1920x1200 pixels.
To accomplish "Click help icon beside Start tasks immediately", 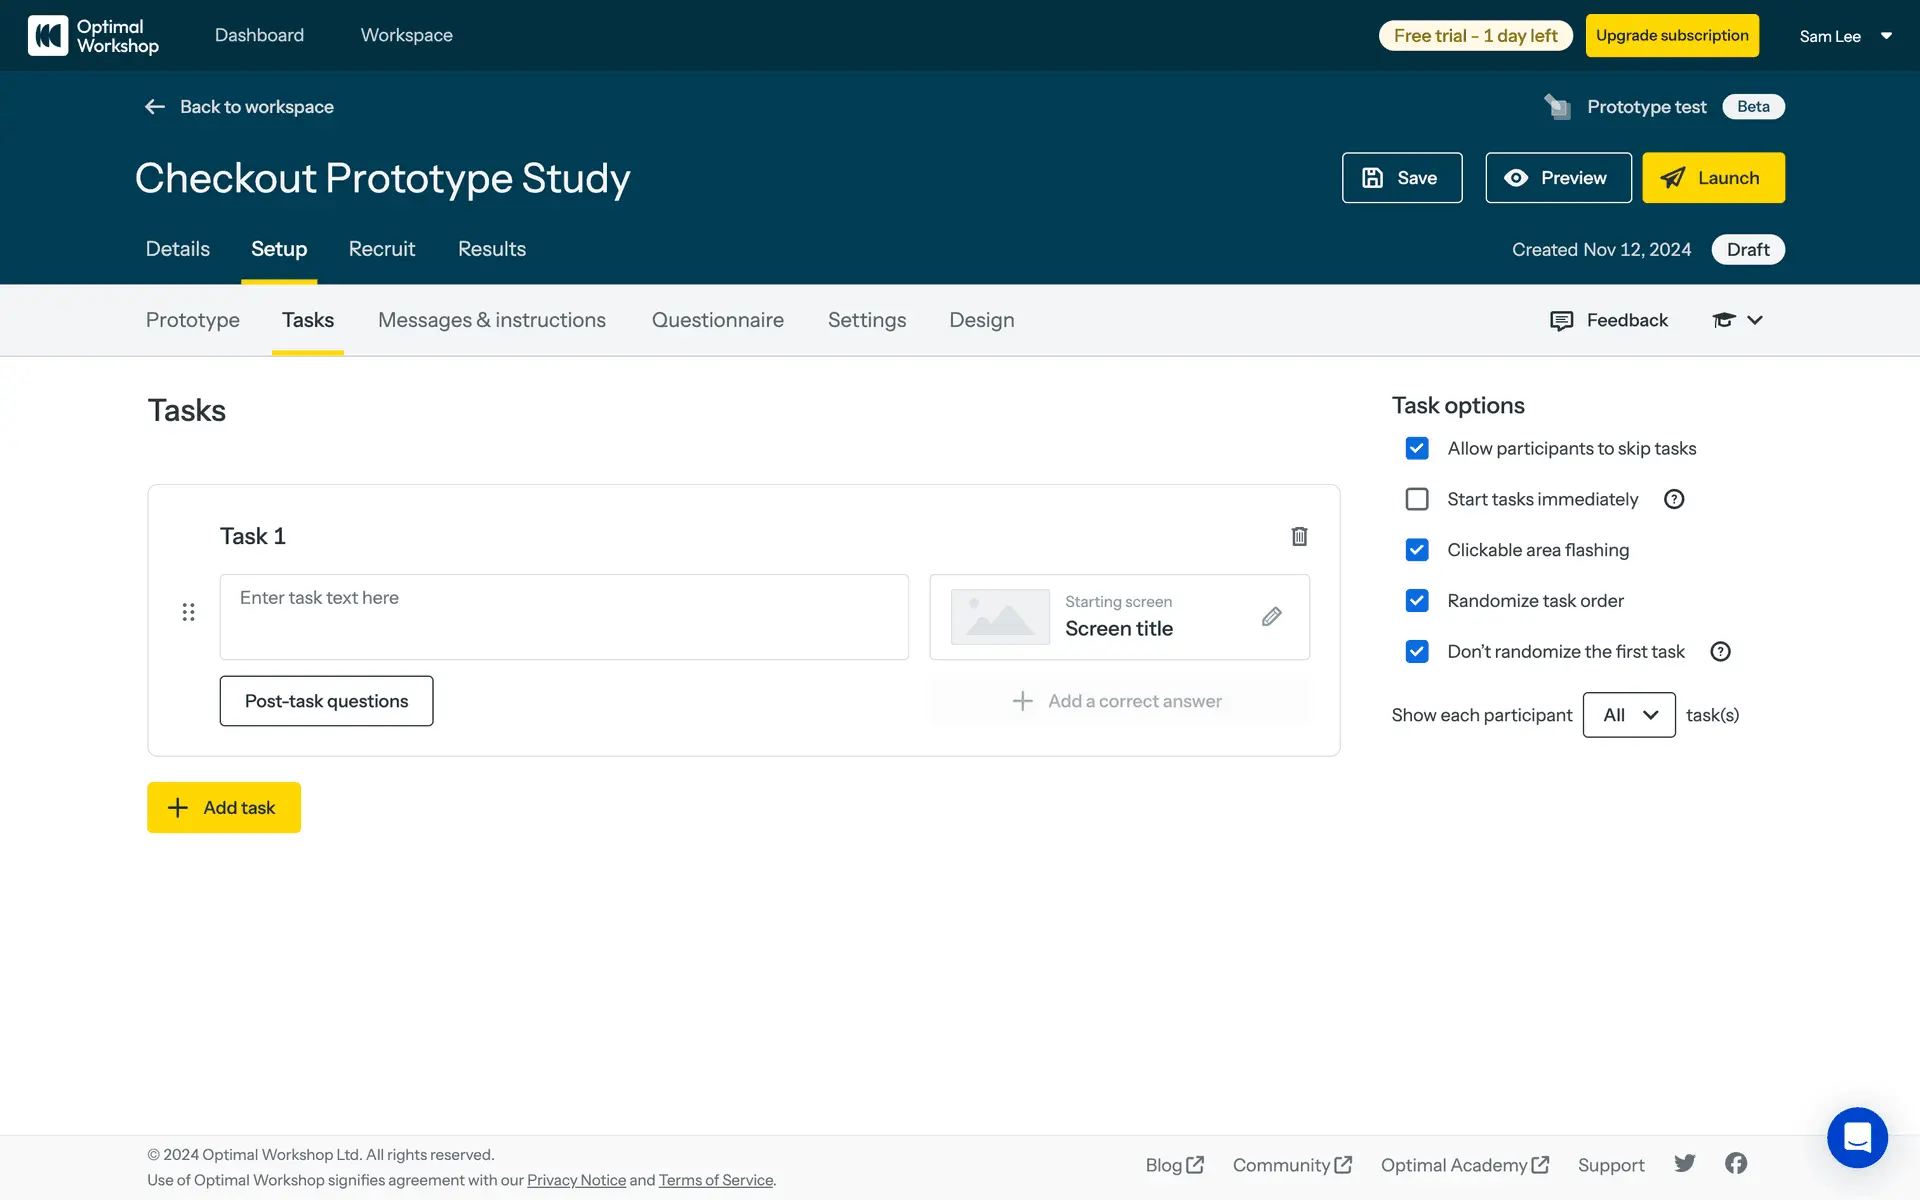I will (1674, 499).
